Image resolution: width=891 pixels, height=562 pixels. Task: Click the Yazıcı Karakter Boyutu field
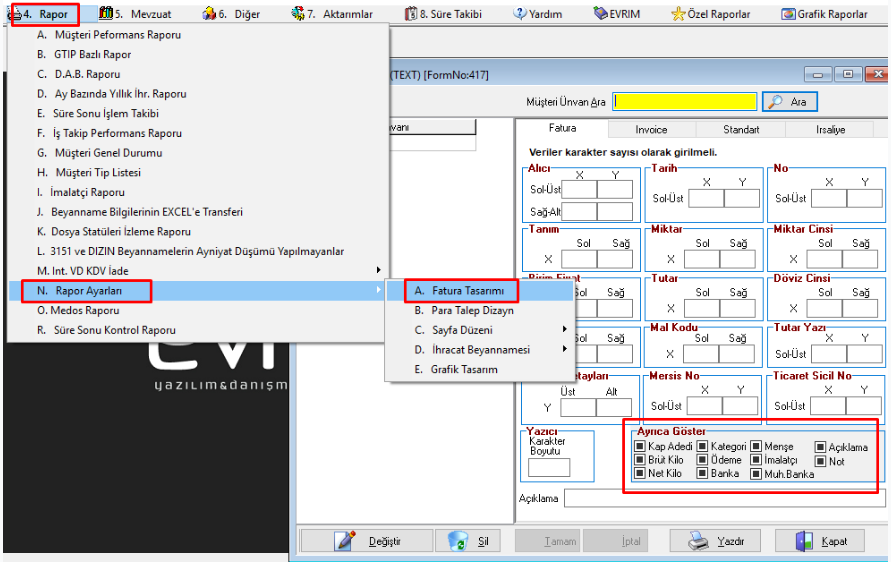pos(548,468)
